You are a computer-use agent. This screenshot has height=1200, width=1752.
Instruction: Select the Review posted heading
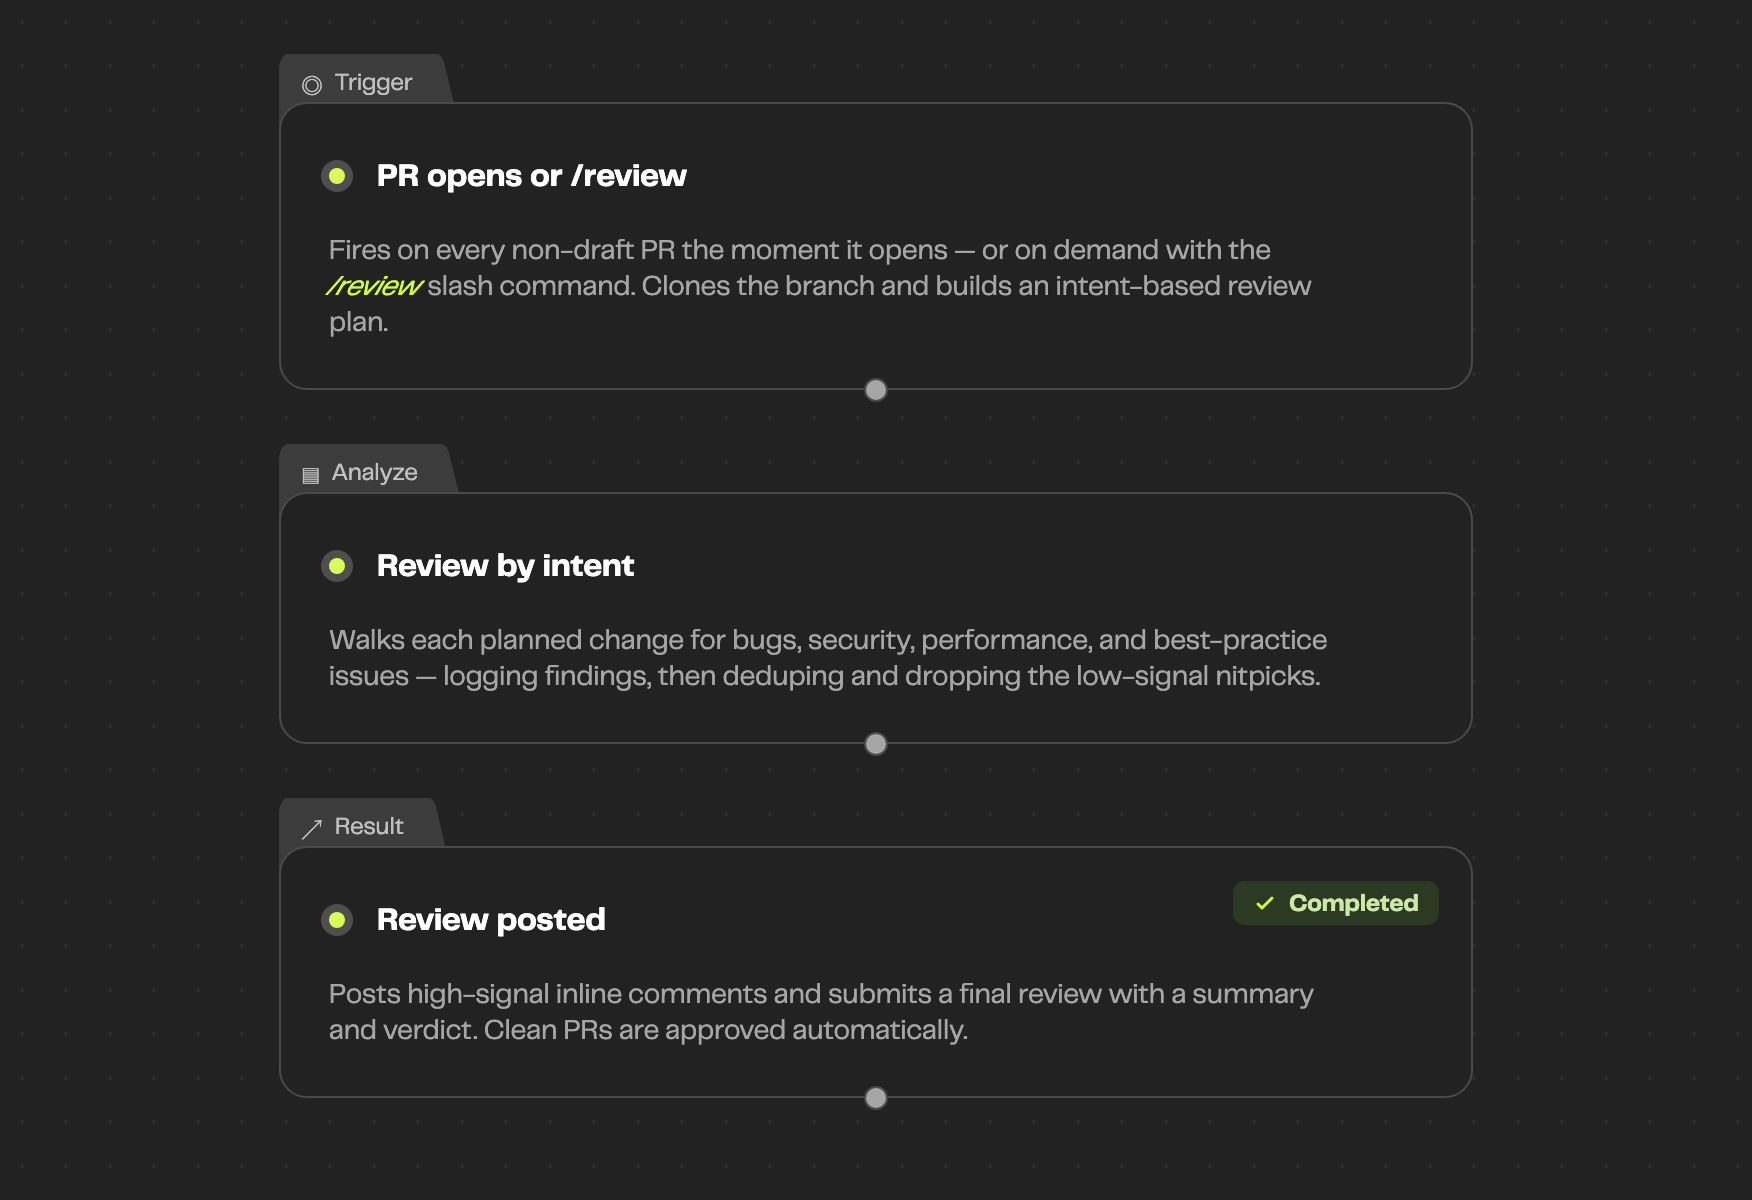[x=491, y=920]
